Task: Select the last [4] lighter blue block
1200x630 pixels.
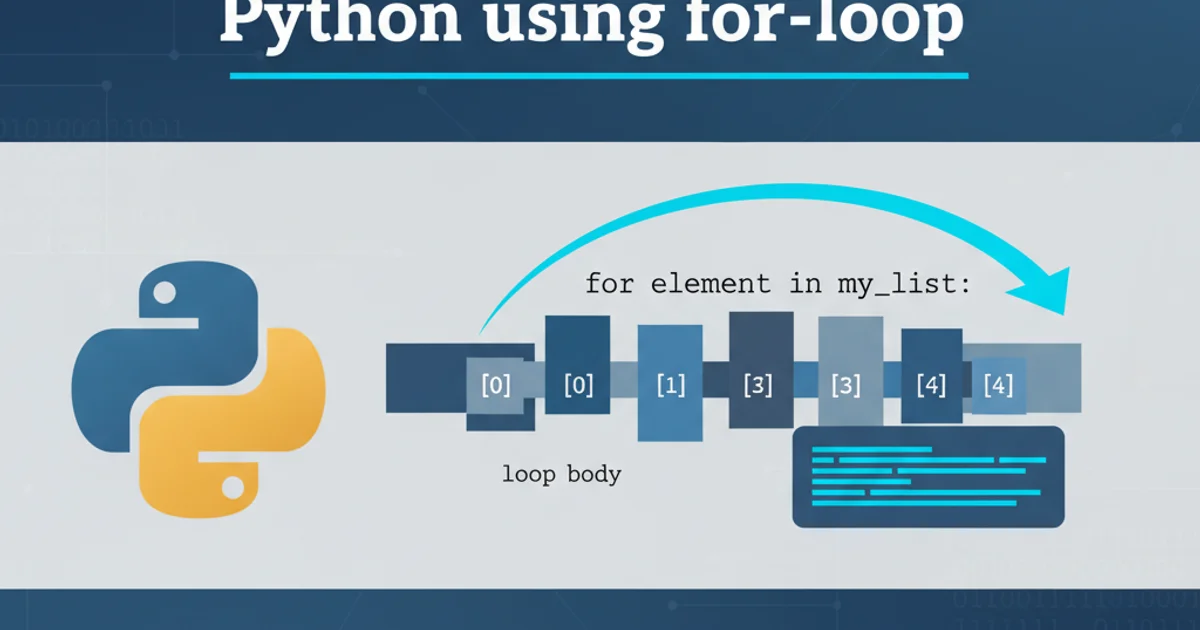Action: coord(999,385)
